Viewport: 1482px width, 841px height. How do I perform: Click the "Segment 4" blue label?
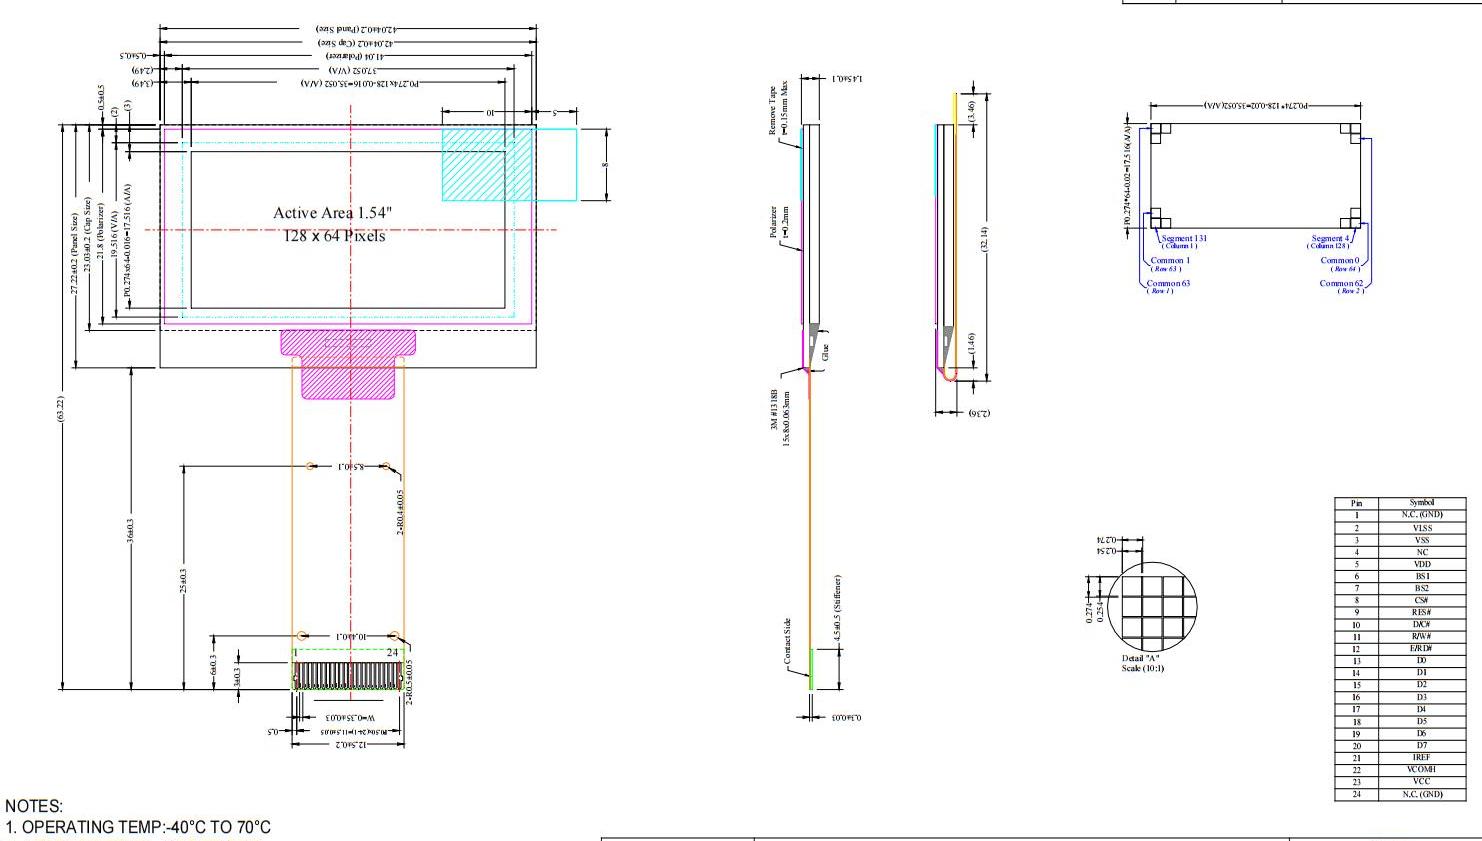[x=1331, y=239]
